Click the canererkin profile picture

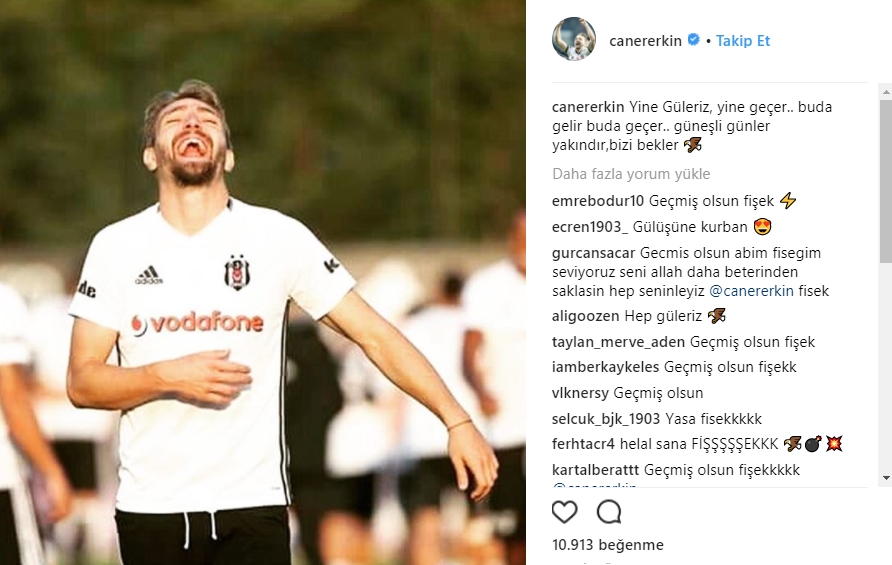coord(573,39)
